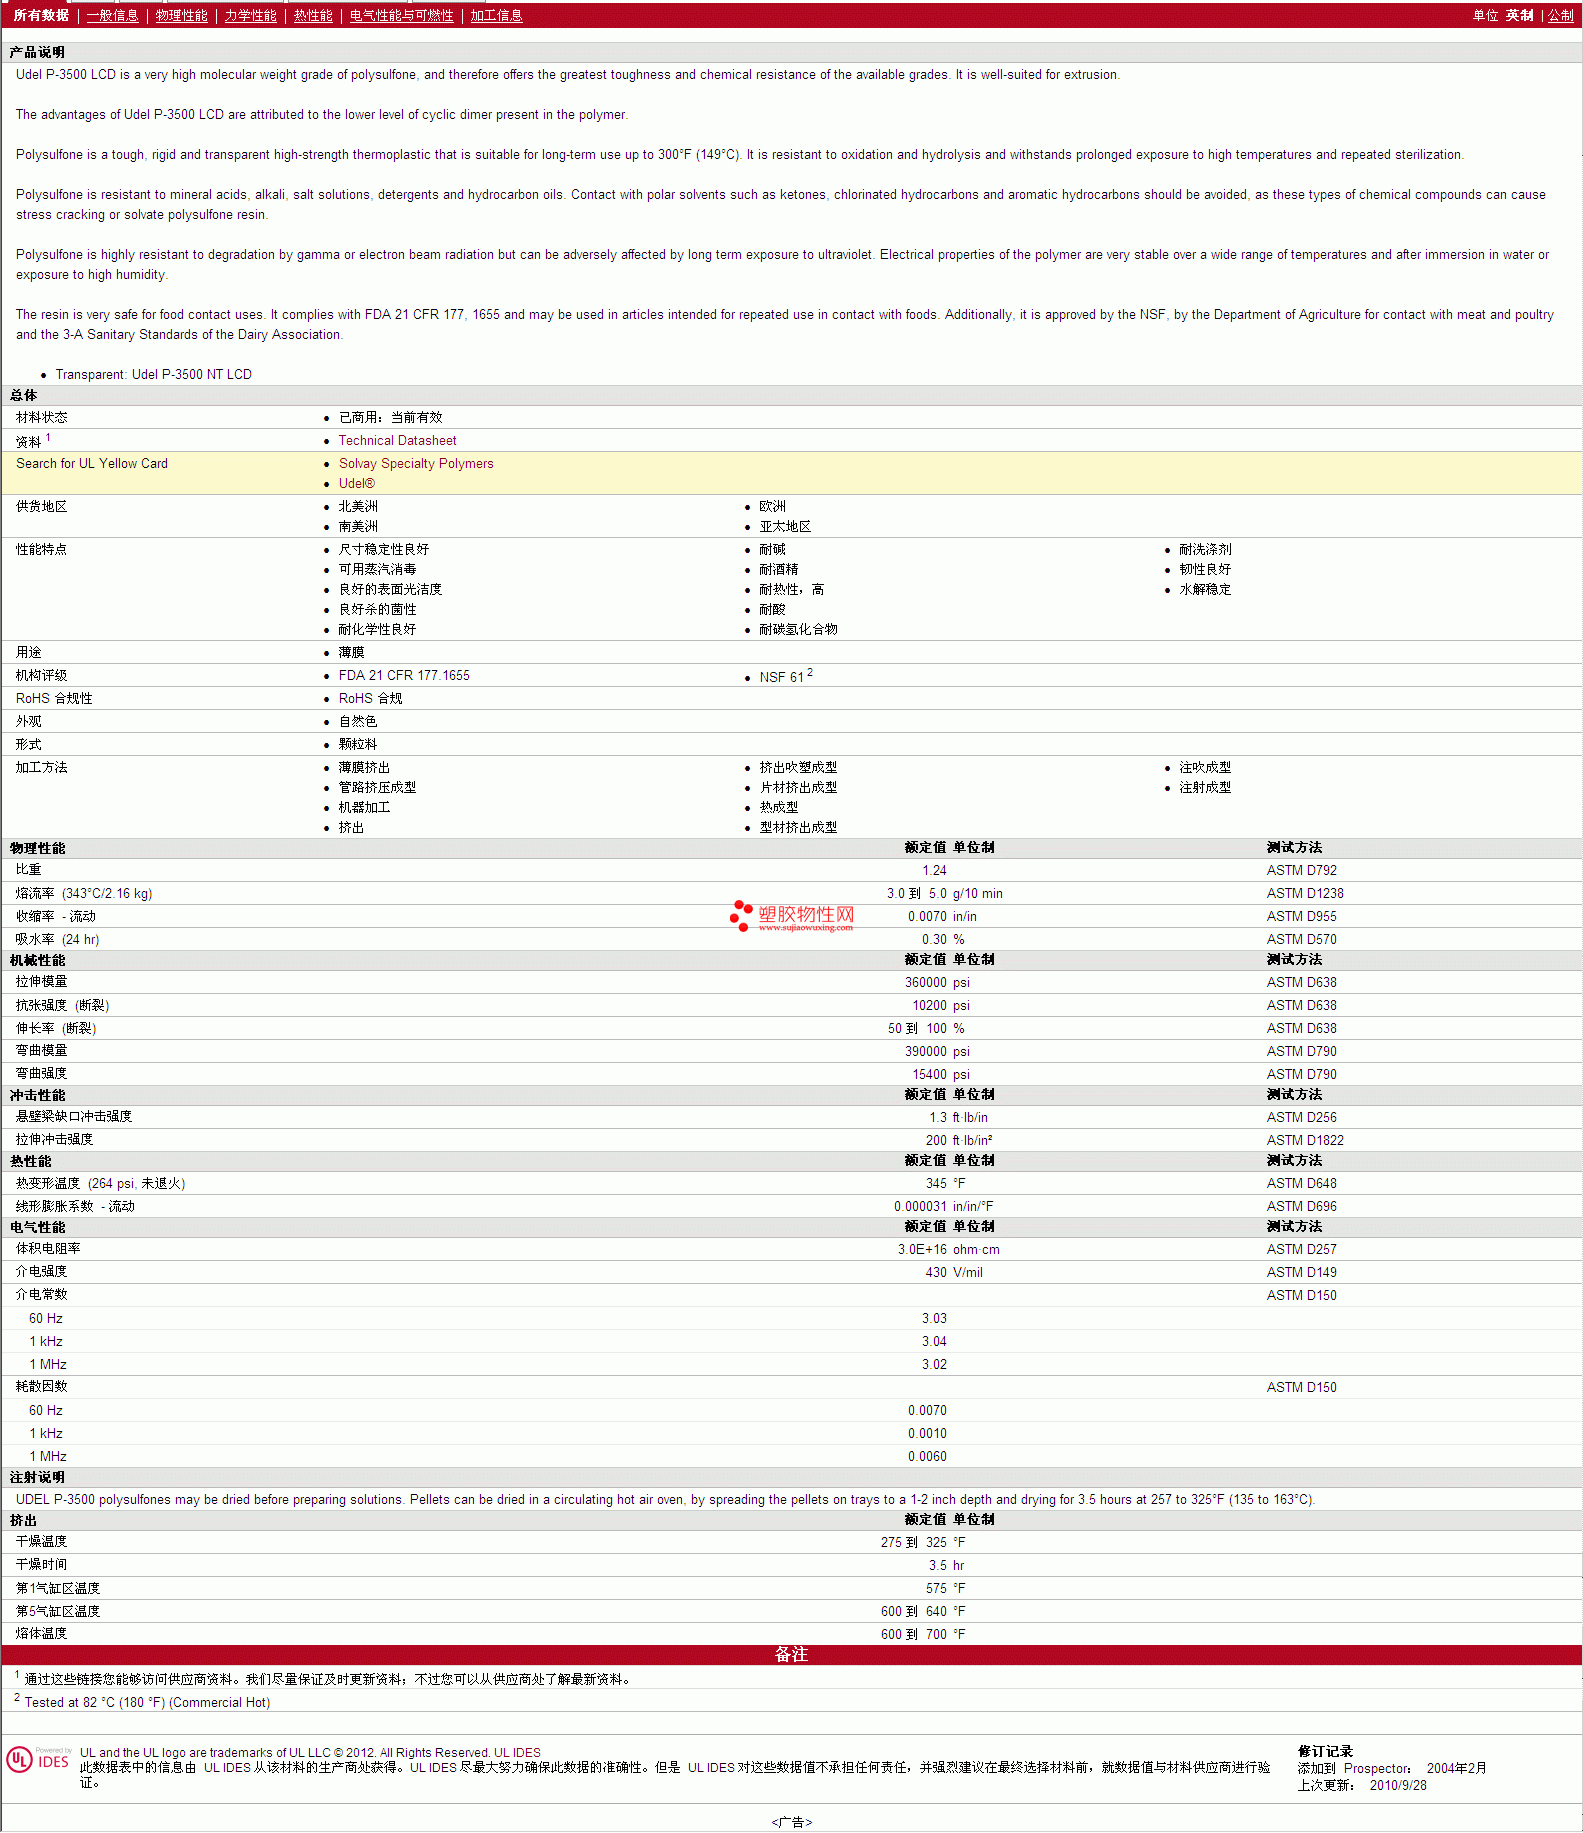This screenshot has height=1833, width=1583.
Task: Click the 介电强度 value 430 V/mil
Action: tap(954, 1273)
